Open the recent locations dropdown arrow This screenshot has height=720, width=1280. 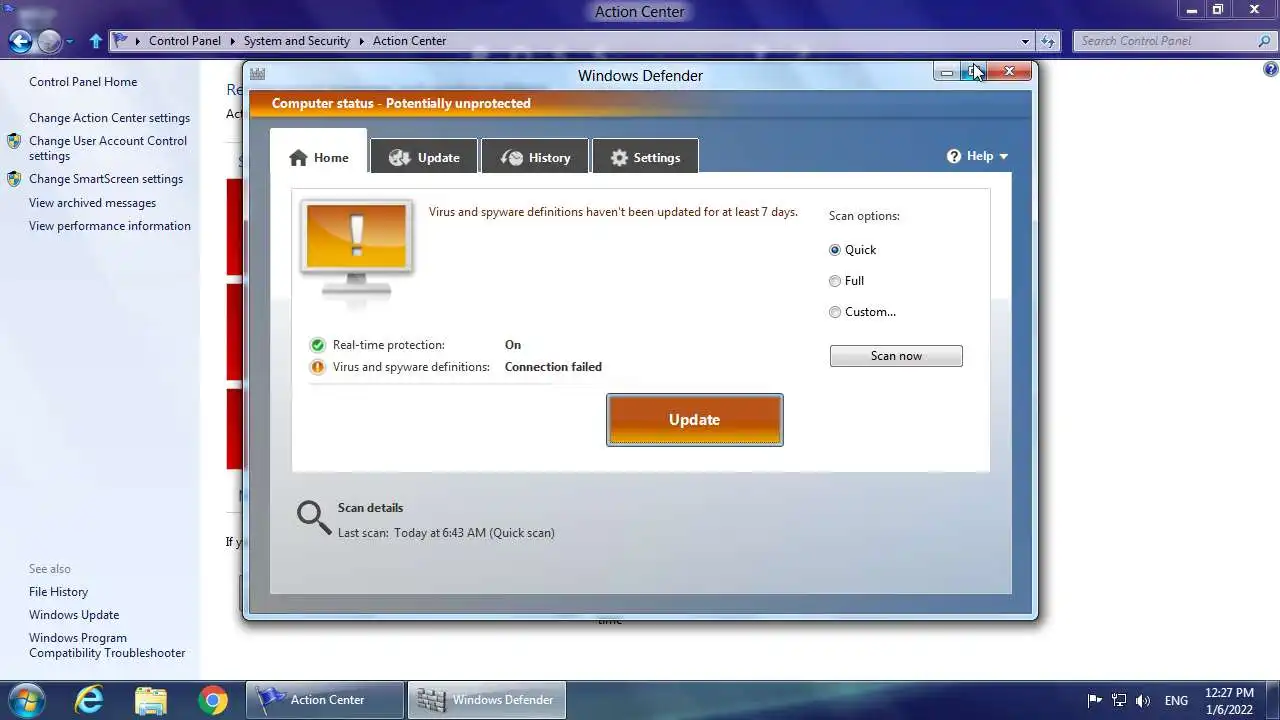point(70,42)
